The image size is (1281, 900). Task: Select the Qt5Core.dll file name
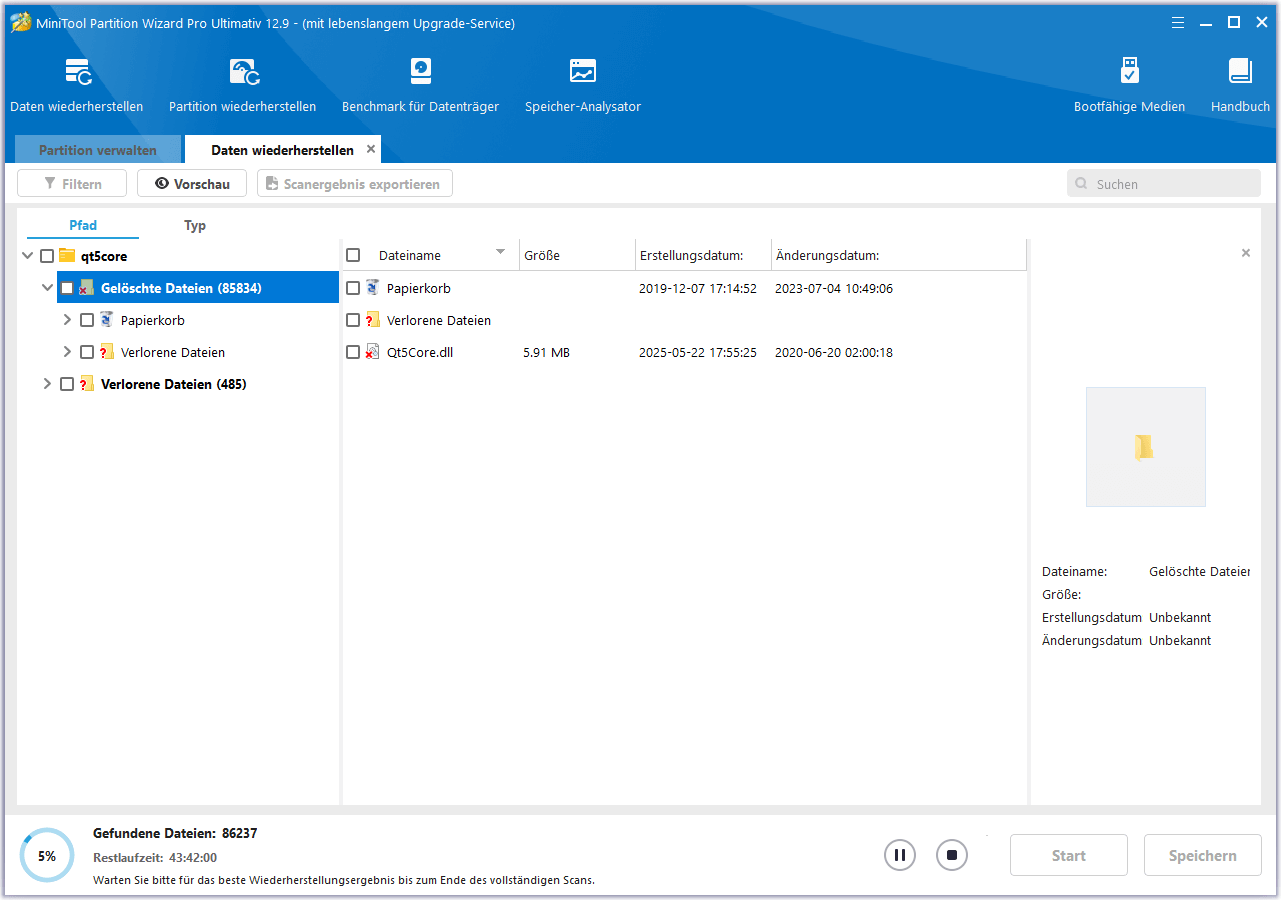[x=420, y=352]
